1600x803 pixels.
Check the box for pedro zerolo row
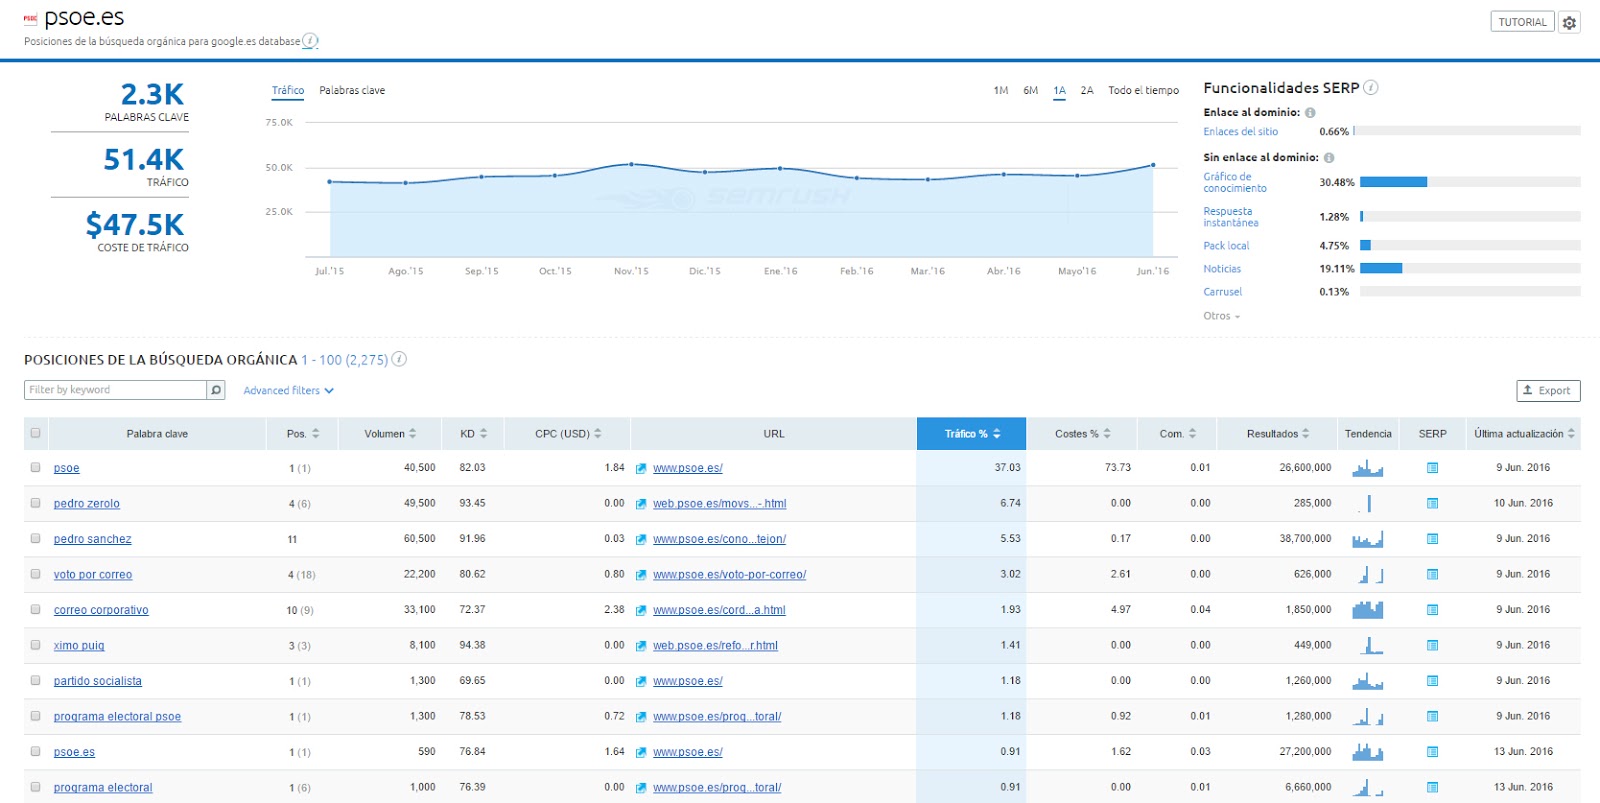35,503
